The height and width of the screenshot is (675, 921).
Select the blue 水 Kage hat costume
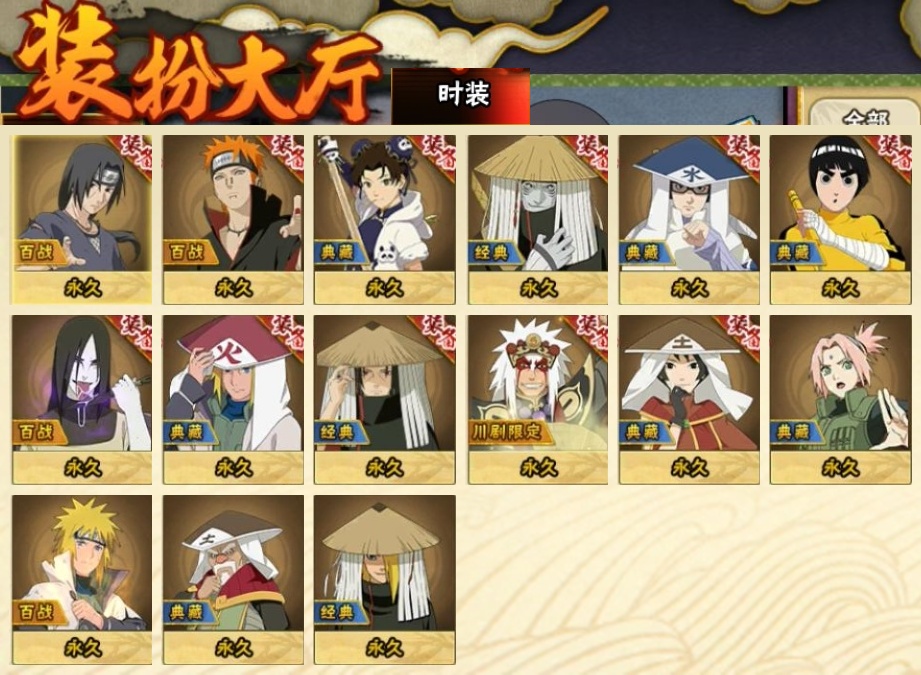pyautogui.click(x=689, y=219)
